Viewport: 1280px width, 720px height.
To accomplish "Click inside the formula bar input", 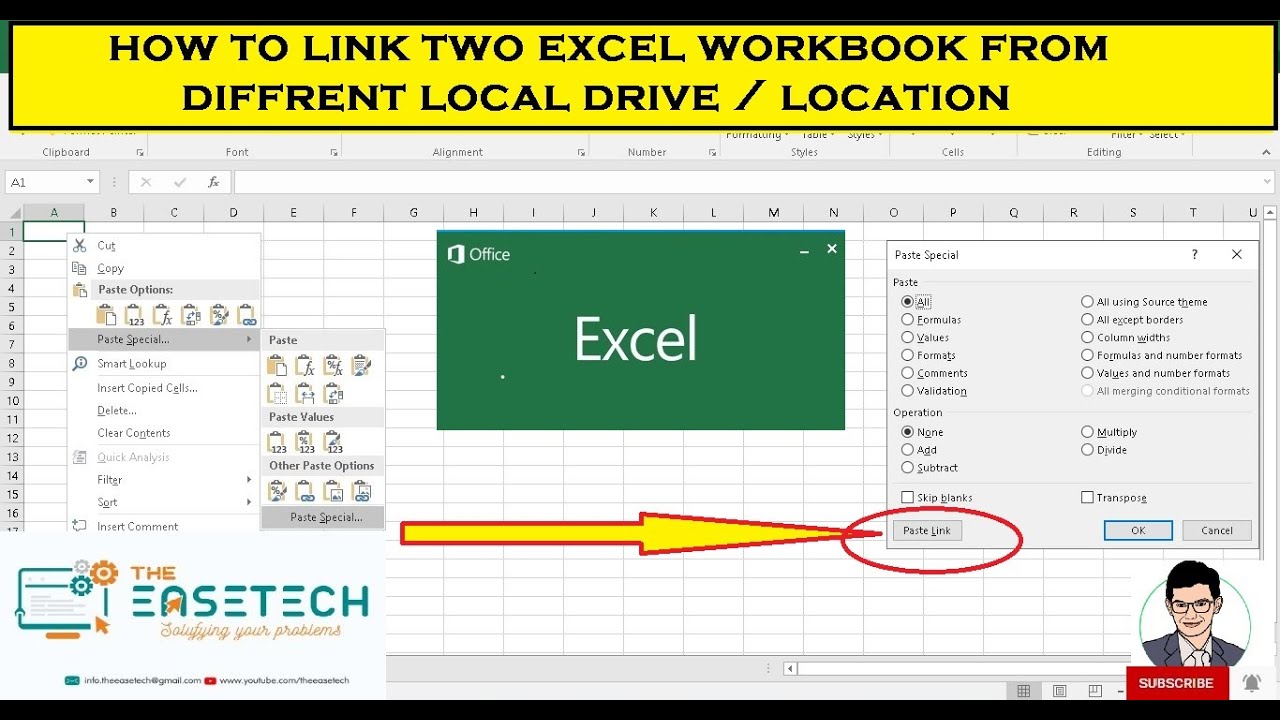I will [754, 182].
